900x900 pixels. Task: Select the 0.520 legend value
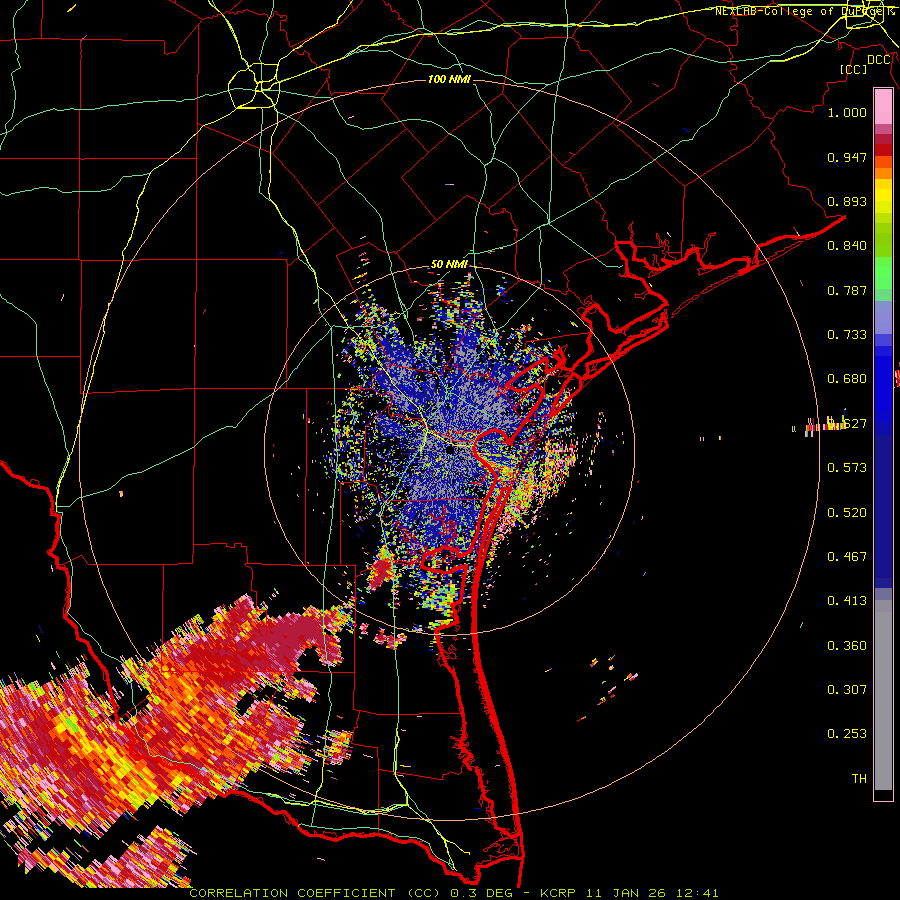coord(847,513)
